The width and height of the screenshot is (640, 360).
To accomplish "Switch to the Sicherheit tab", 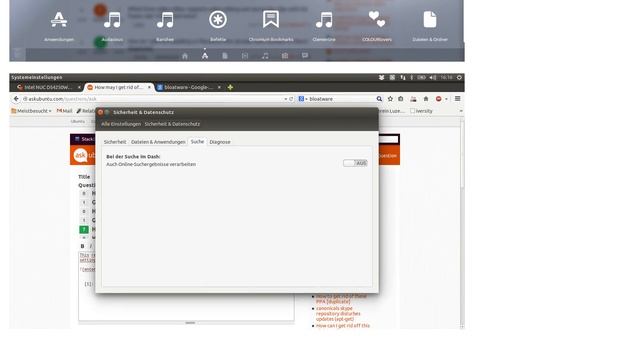I will point(115,142).
